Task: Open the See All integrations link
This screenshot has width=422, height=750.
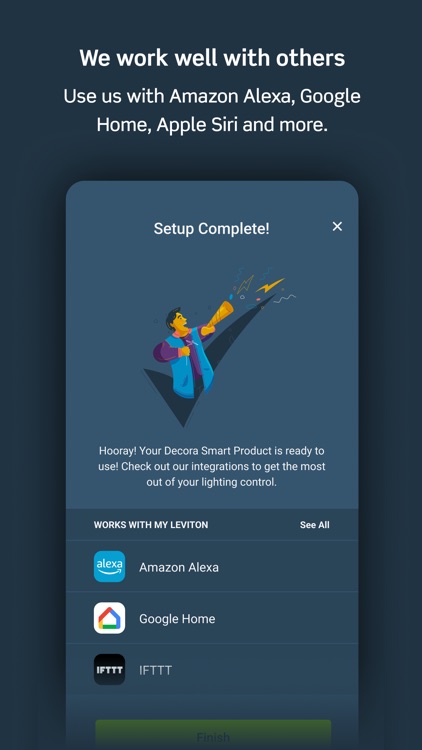Action: [314, 525]
